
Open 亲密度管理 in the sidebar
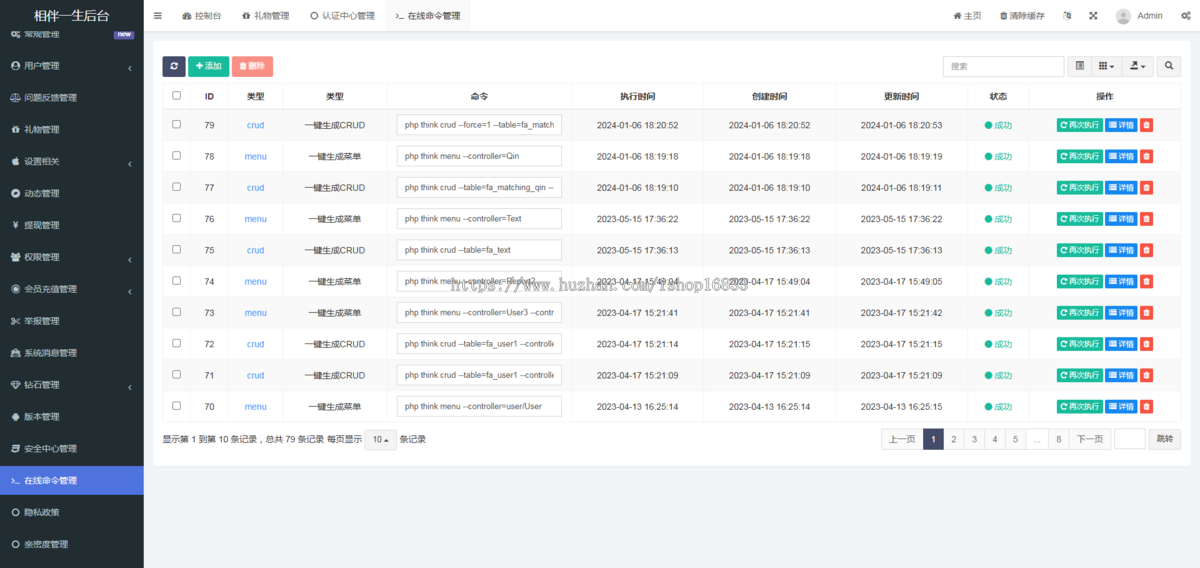[72, 545]
